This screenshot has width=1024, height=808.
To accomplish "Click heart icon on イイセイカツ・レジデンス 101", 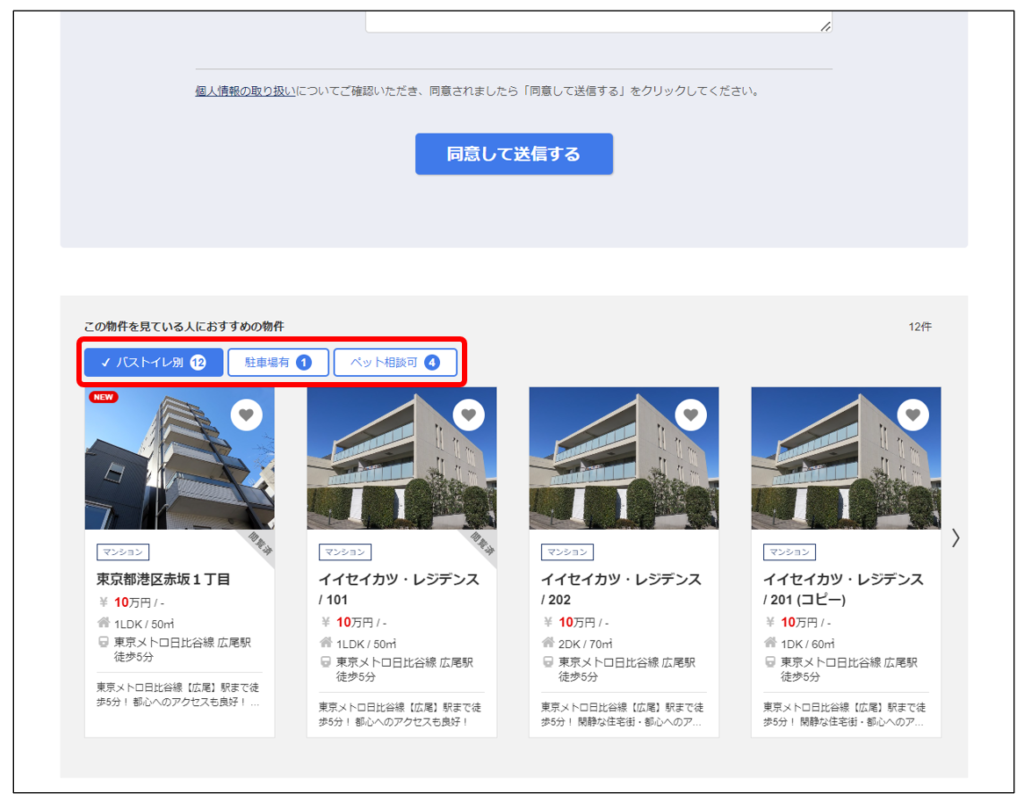I will tap(468, 415).
